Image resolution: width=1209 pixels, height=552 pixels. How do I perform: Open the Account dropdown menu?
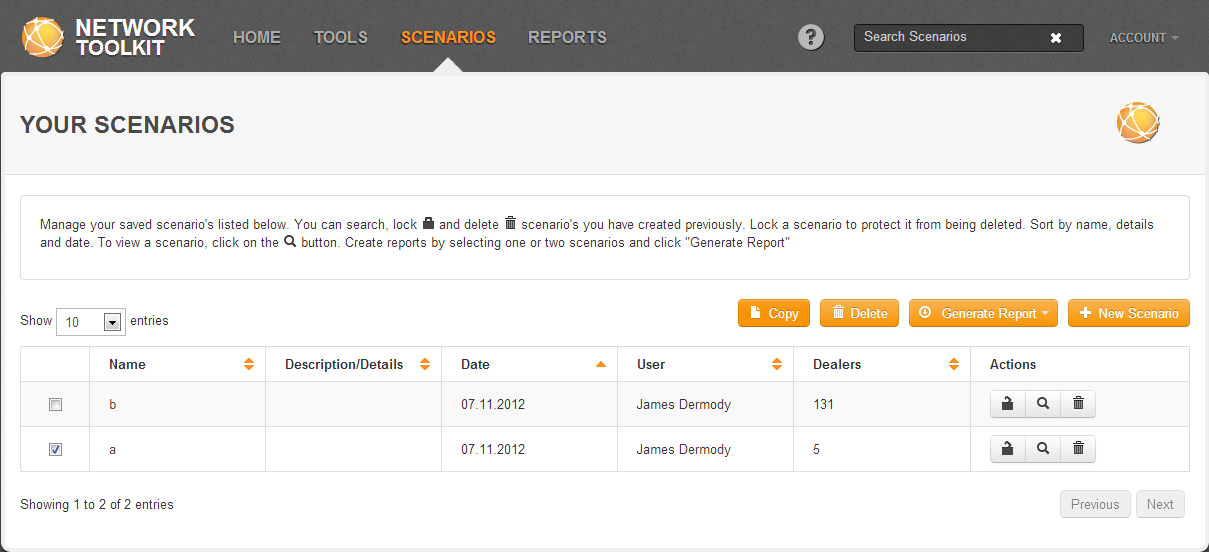[1143, 38]
